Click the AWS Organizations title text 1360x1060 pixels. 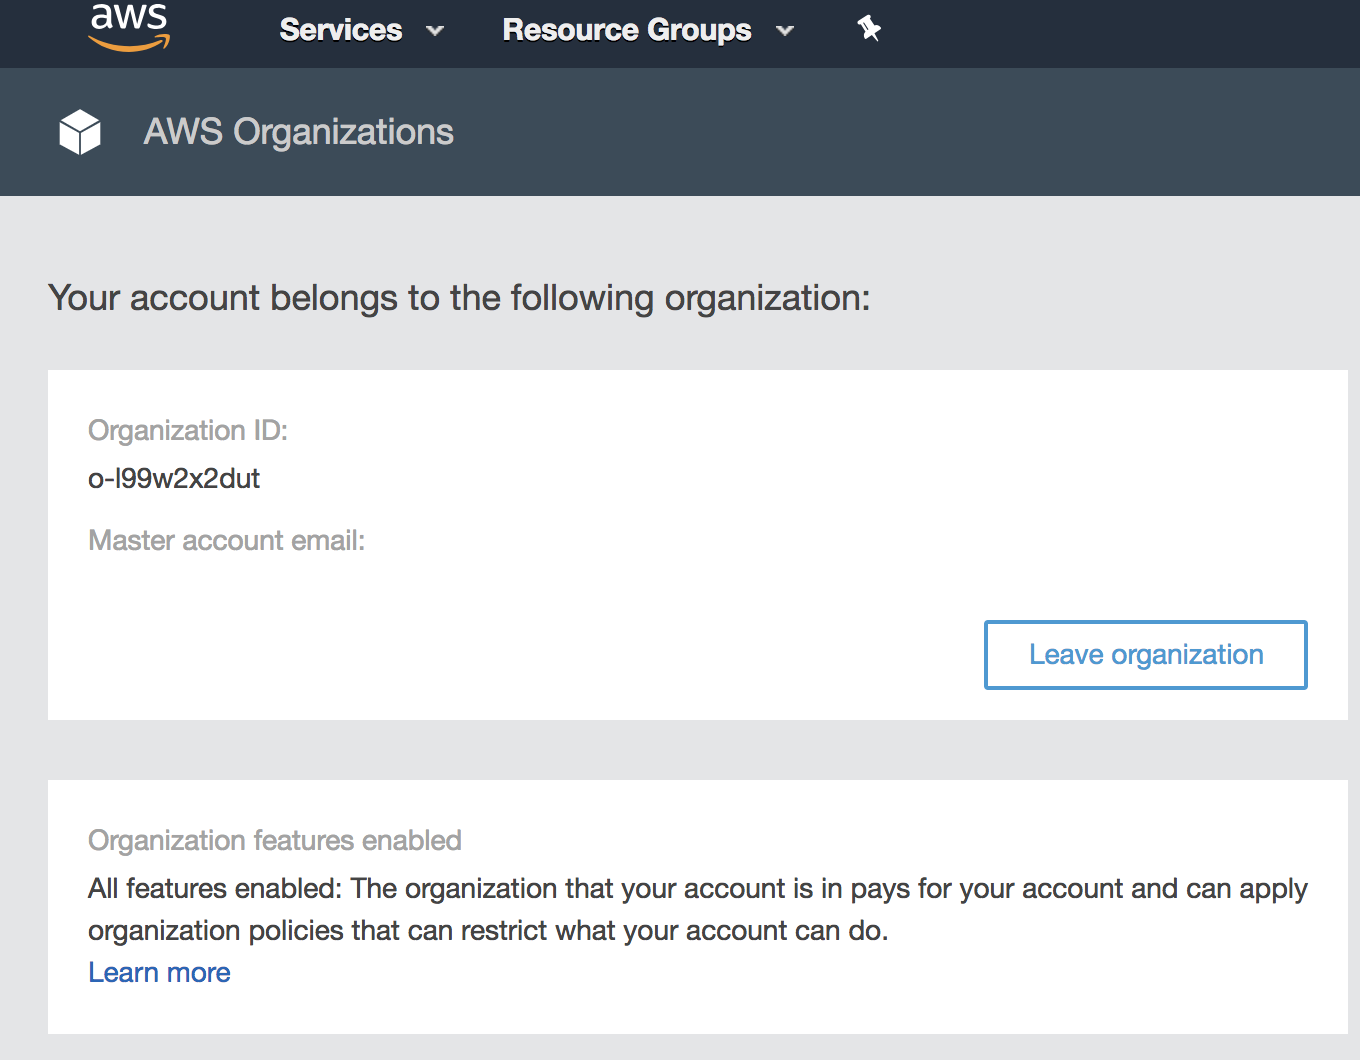click(298, 132)
